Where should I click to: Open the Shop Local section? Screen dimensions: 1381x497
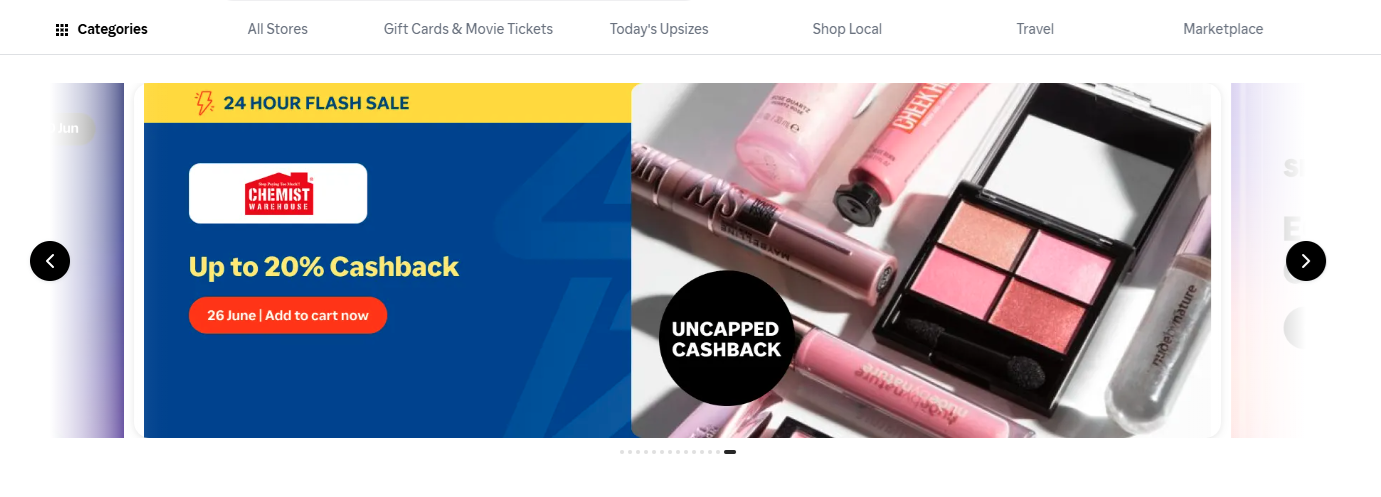click(847, 29)
